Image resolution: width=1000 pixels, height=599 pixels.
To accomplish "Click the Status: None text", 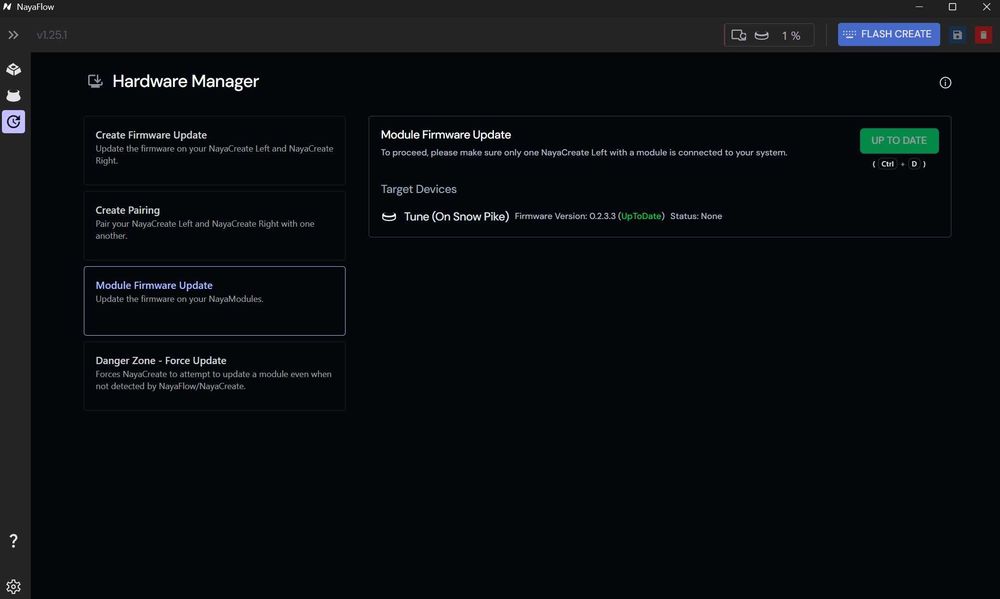I will click(696, 216).
